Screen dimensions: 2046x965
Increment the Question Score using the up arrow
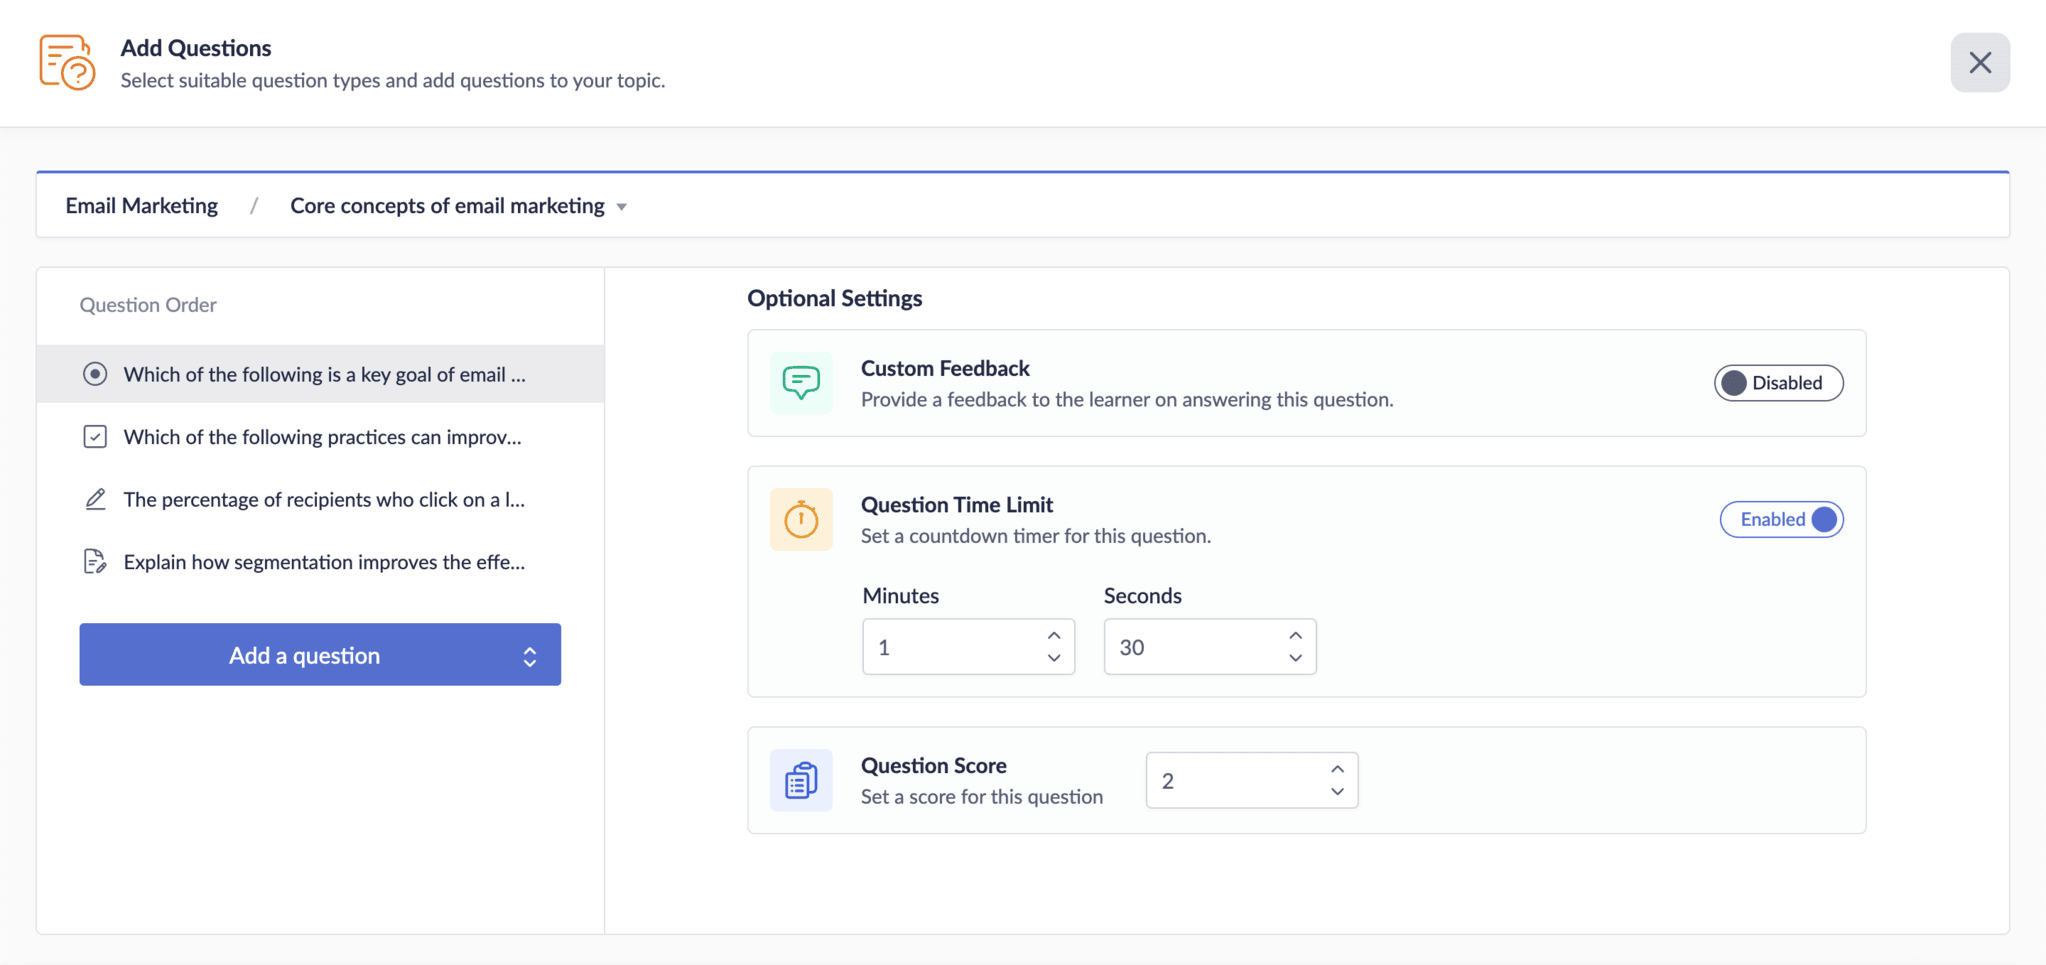point(1337,769)
